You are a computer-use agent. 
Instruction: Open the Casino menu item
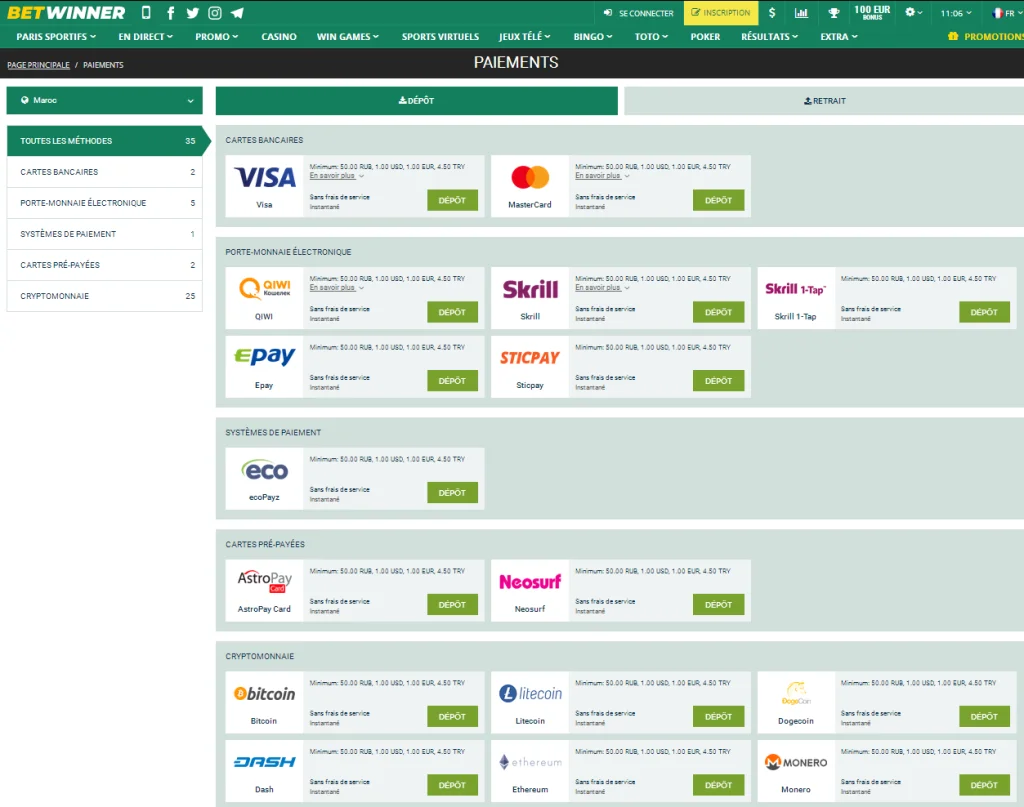coord(279,37)
